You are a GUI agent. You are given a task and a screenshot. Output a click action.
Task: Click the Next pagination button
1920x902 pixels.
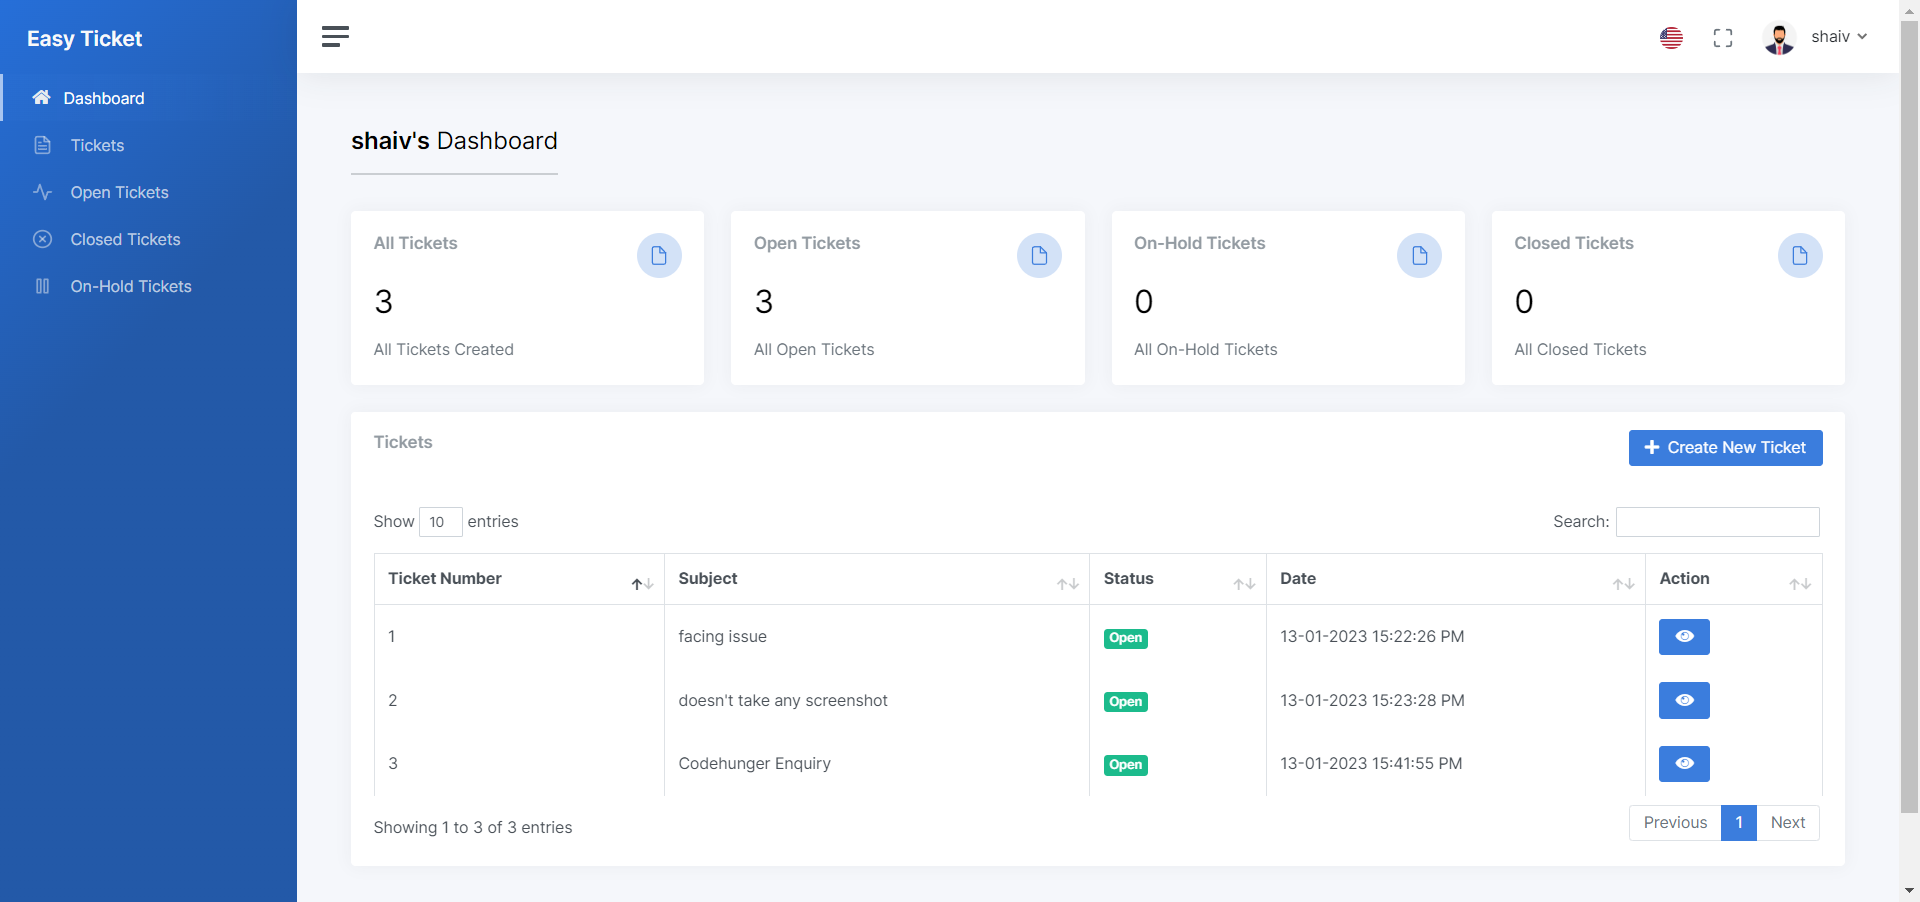1787,823
